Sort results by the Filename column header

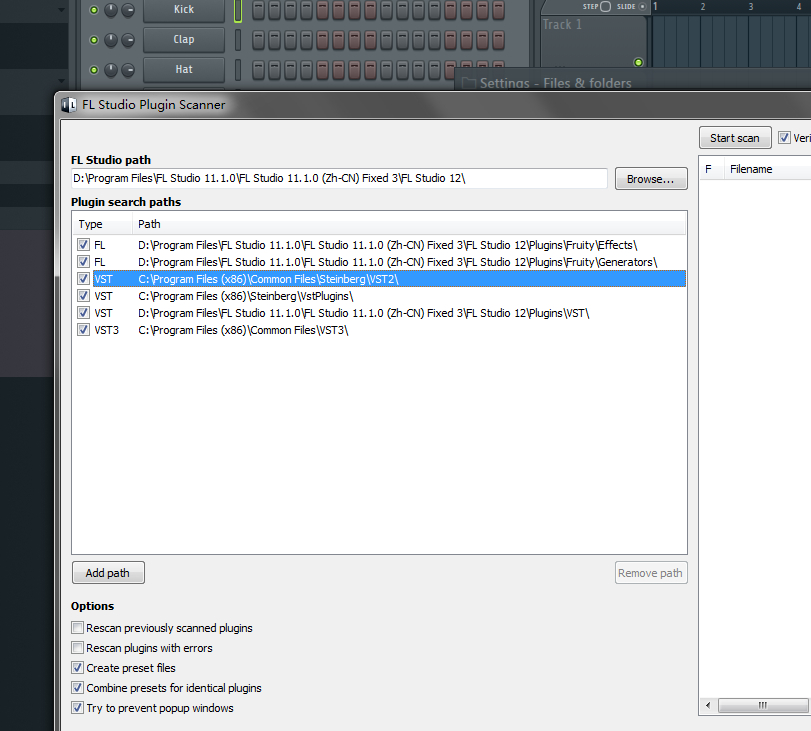point(767,169)
